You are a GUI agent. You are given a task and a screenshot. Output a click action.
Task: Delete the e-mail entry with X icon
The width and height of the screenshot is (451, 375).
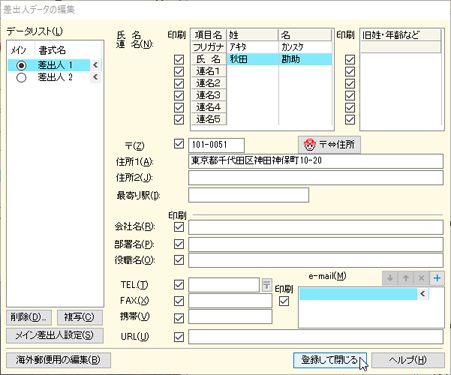point(421,278)
